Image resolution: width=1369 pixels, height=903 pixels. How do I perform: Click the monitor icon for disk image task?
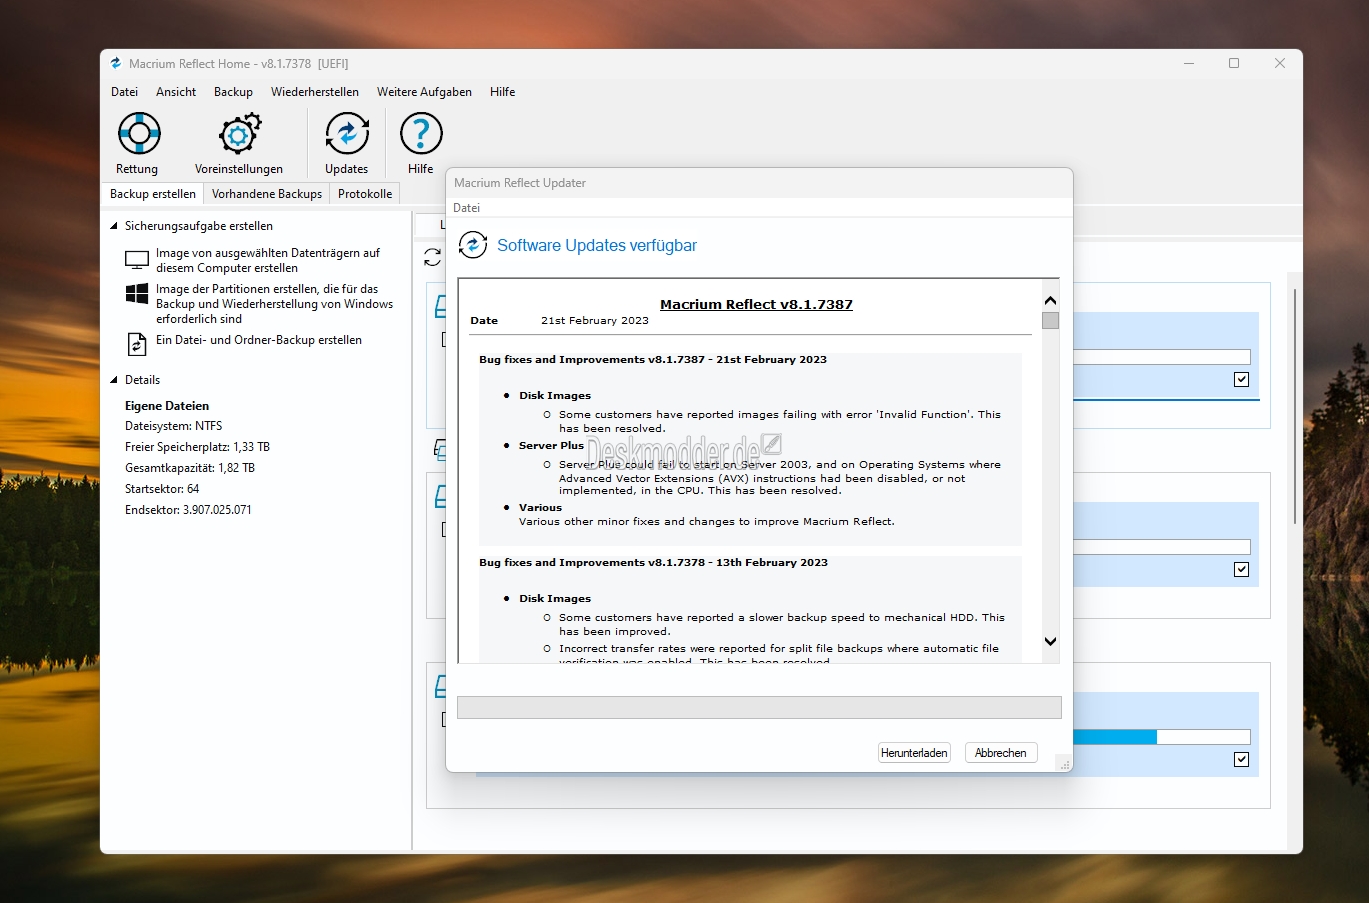click(137, 260)
